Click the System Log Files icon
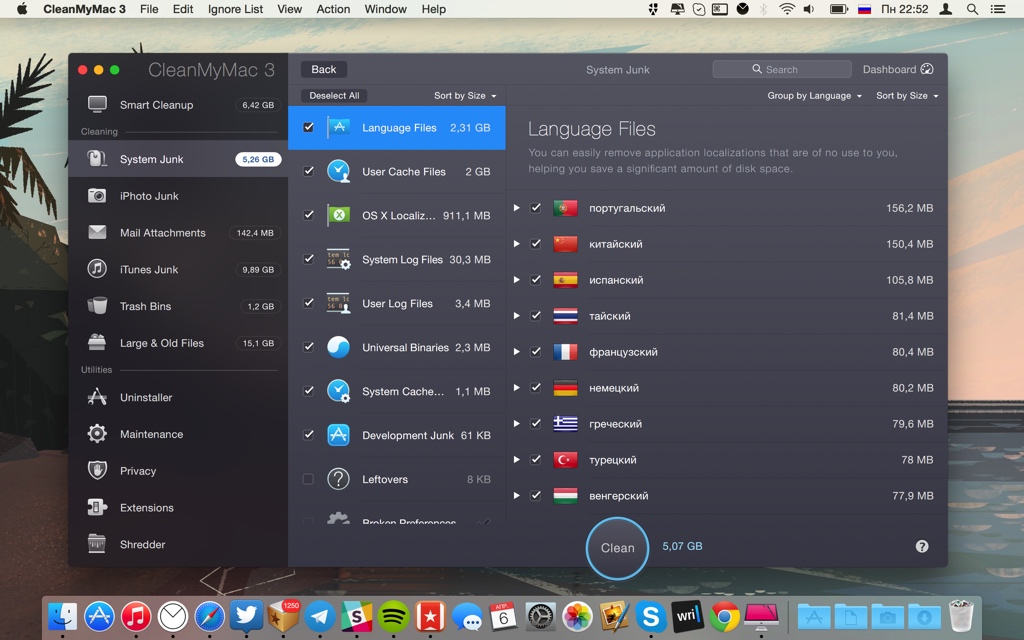The image size is (1024, 640). point(338,259)
